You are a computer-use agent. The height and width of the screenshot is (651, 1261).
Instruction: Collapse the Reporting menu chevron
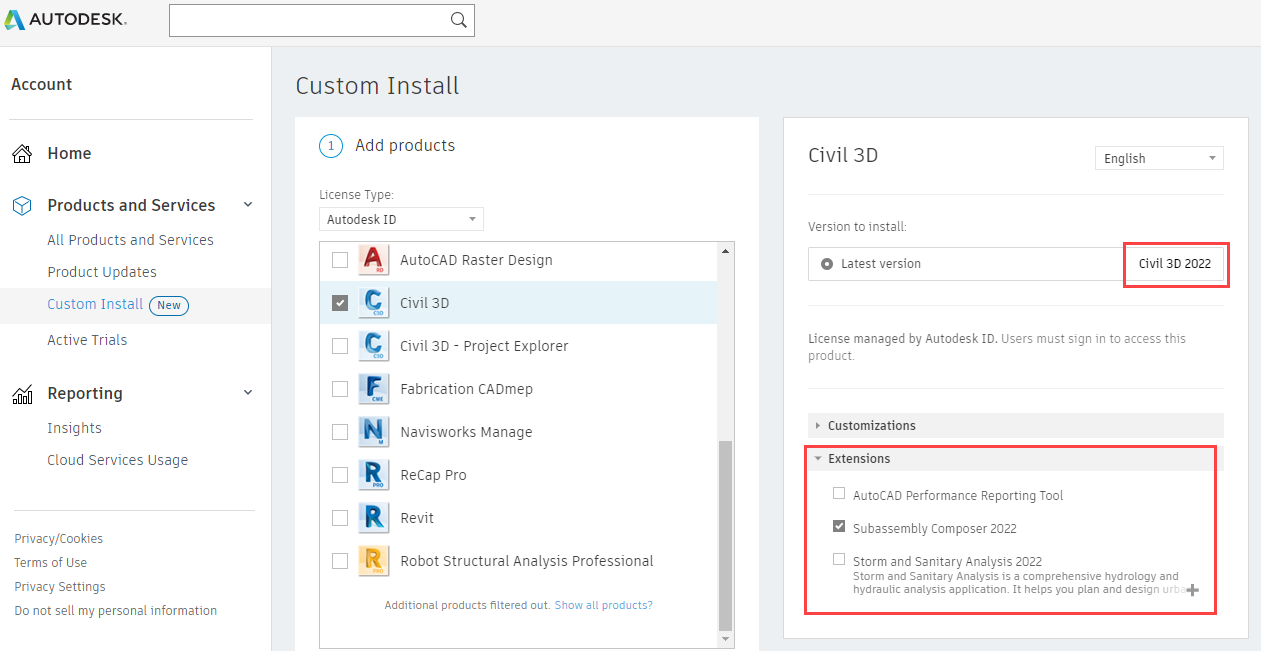click(248, 393)
